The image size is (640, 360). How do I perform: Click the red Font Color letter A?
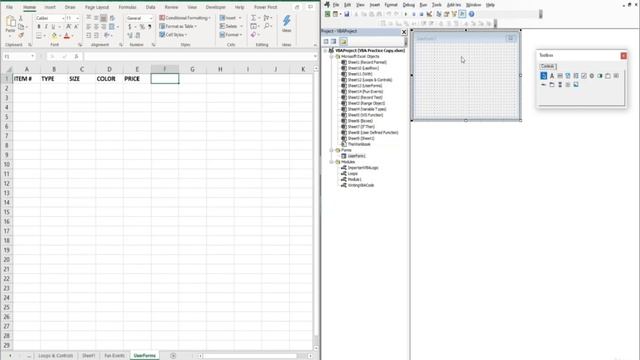[x=67, y=36]
